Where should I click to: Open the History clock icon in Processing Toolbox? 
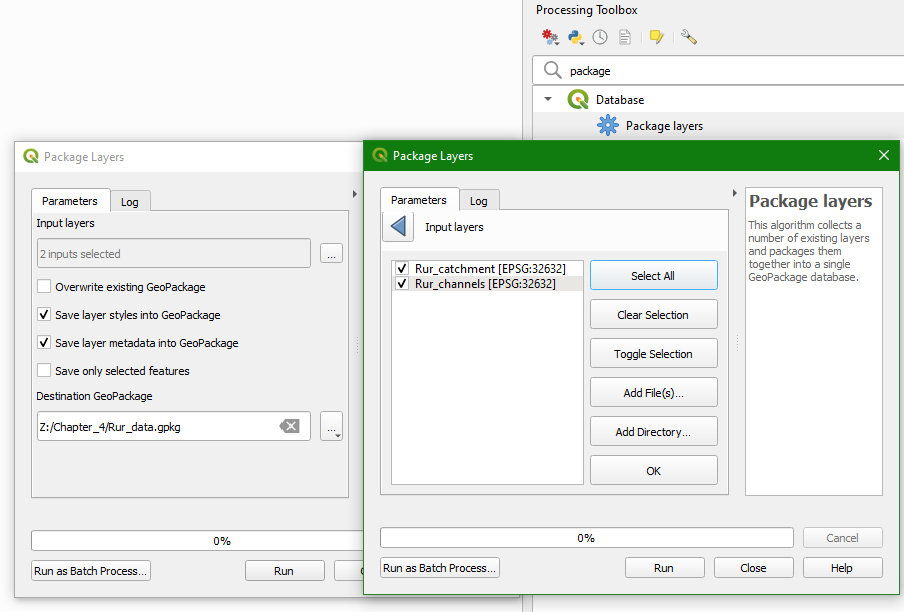[600, 37]
